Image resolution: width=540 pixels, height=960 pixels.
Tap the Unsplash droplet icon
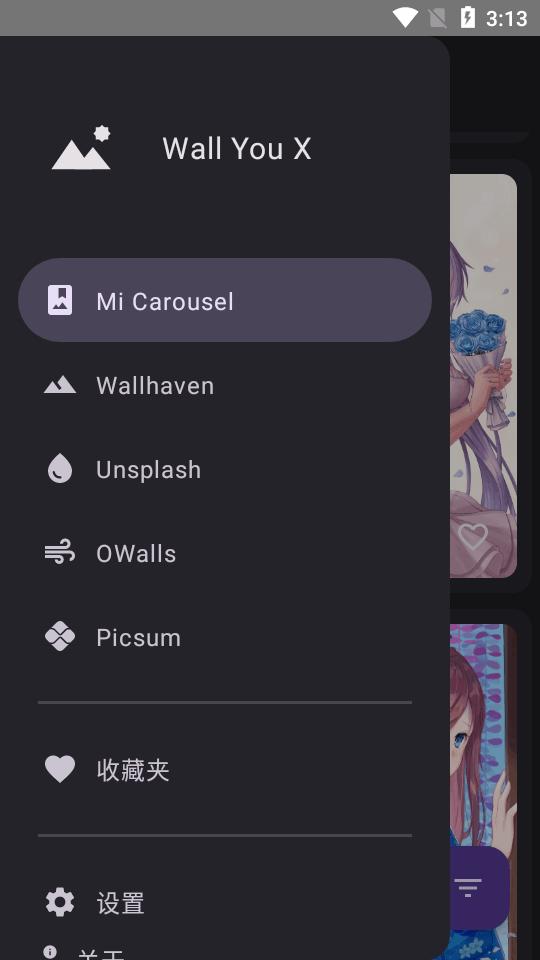60,469
